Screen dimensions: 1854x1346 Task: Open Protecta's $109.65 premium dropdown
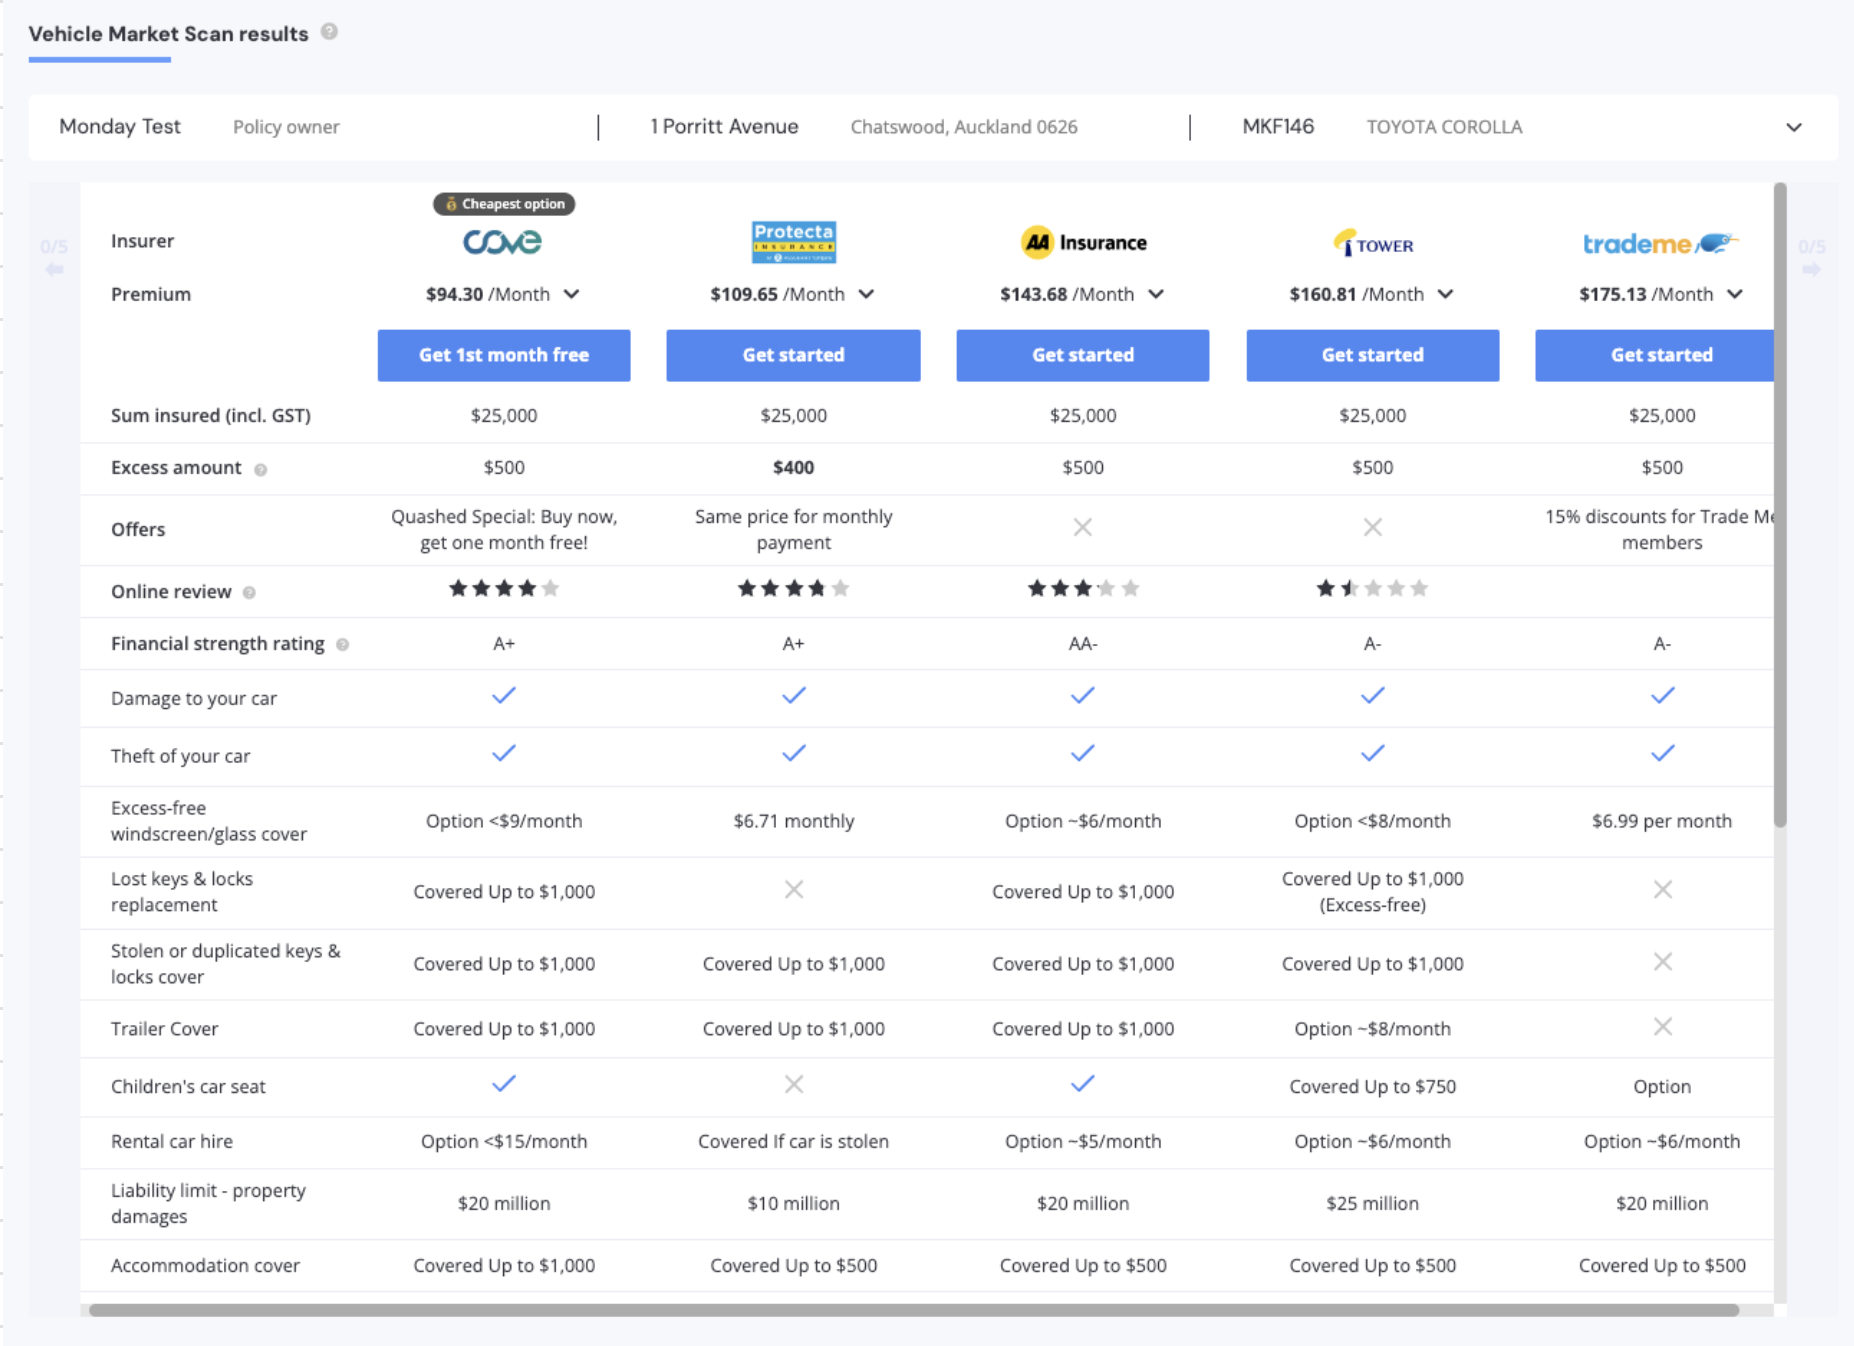[866, 294]
